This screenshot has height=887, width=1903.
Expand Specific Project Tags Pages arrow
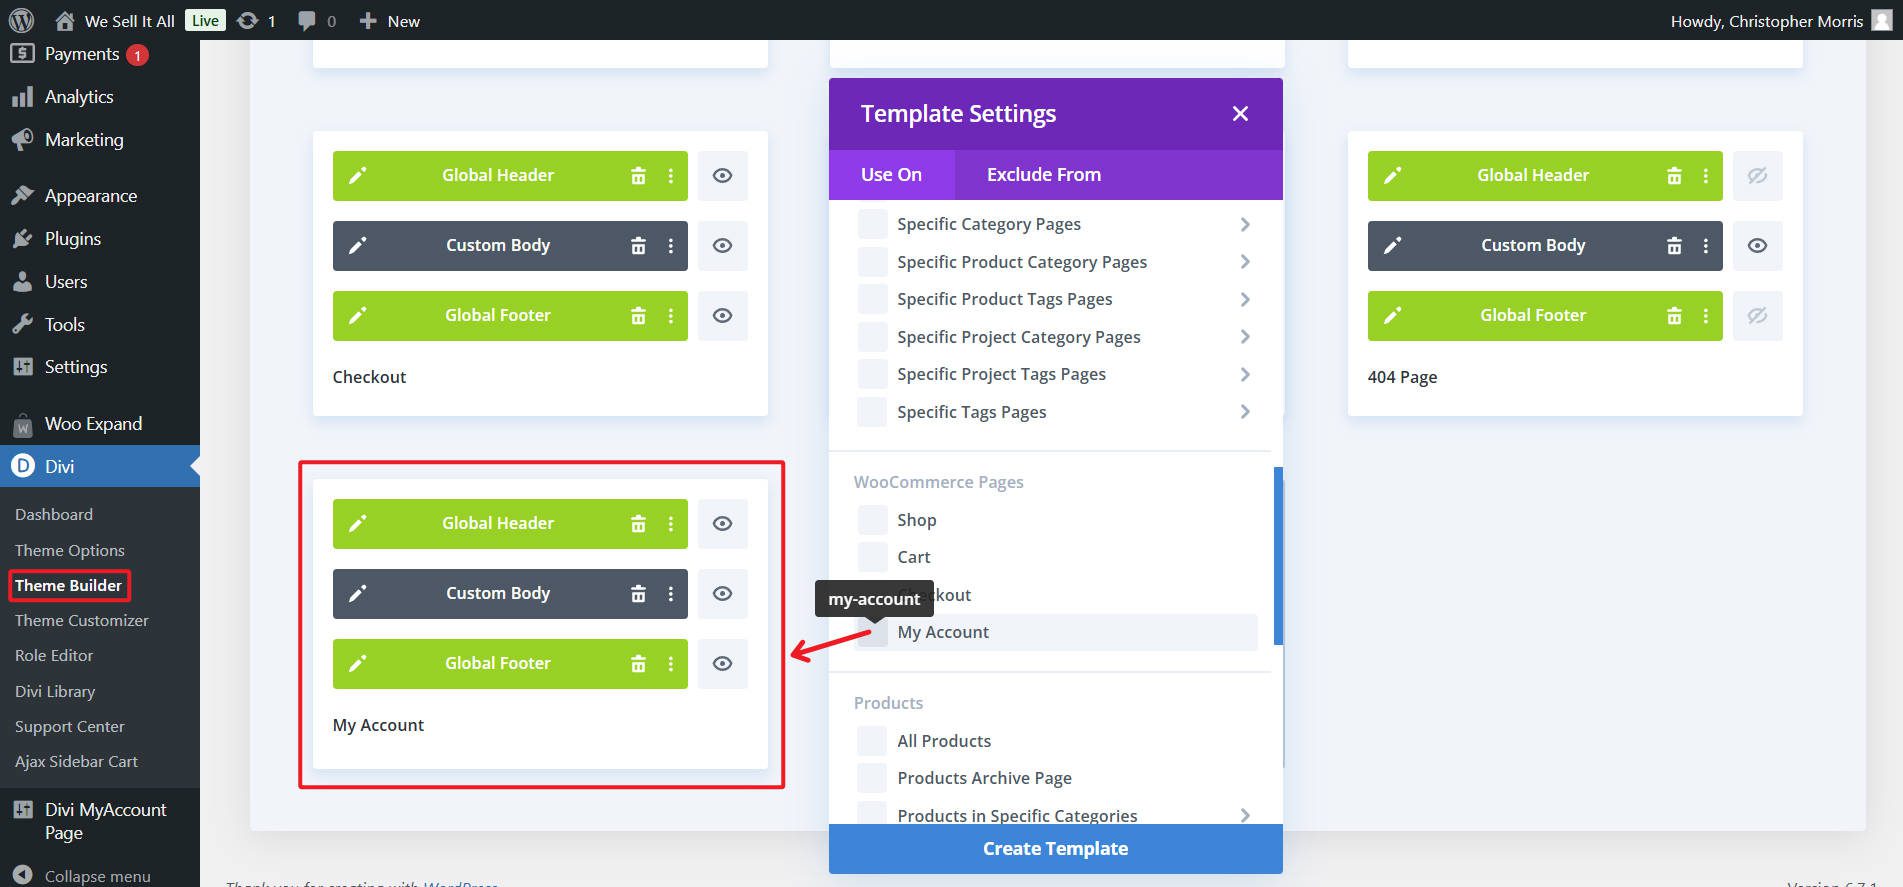pyautogui.click(x=1245, y=374)
